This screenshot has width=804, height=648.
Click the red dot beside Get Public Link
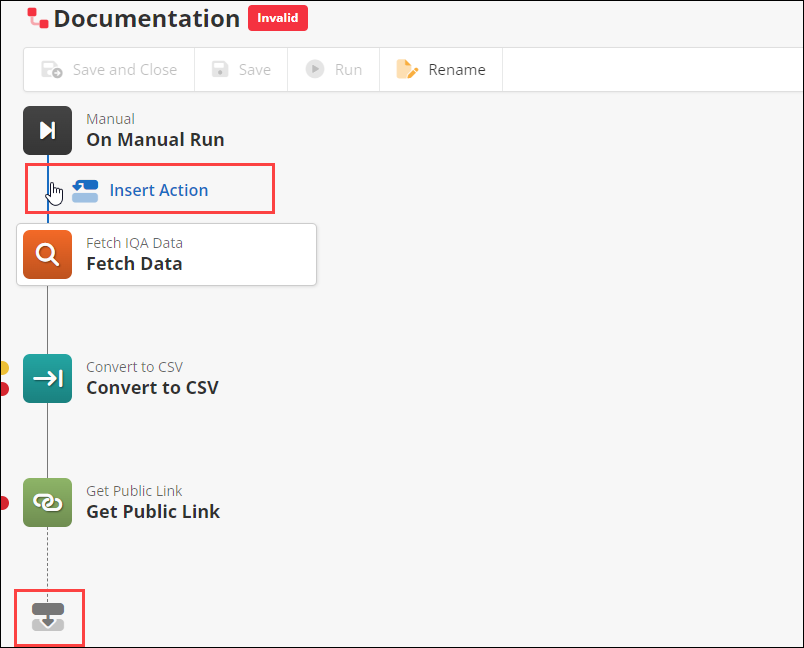(4, 502)
